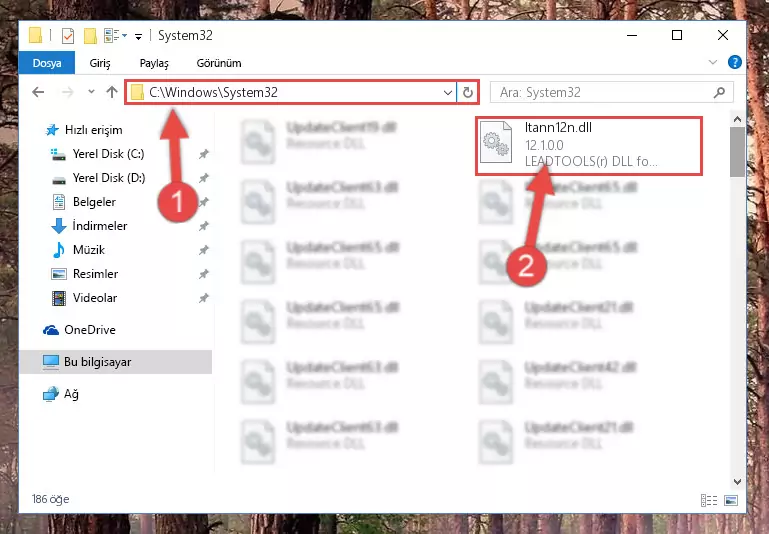The width and height of the screenshot is (769, 534).
Task: Go back with the left arrow
Action: click(x=38, y=92)
